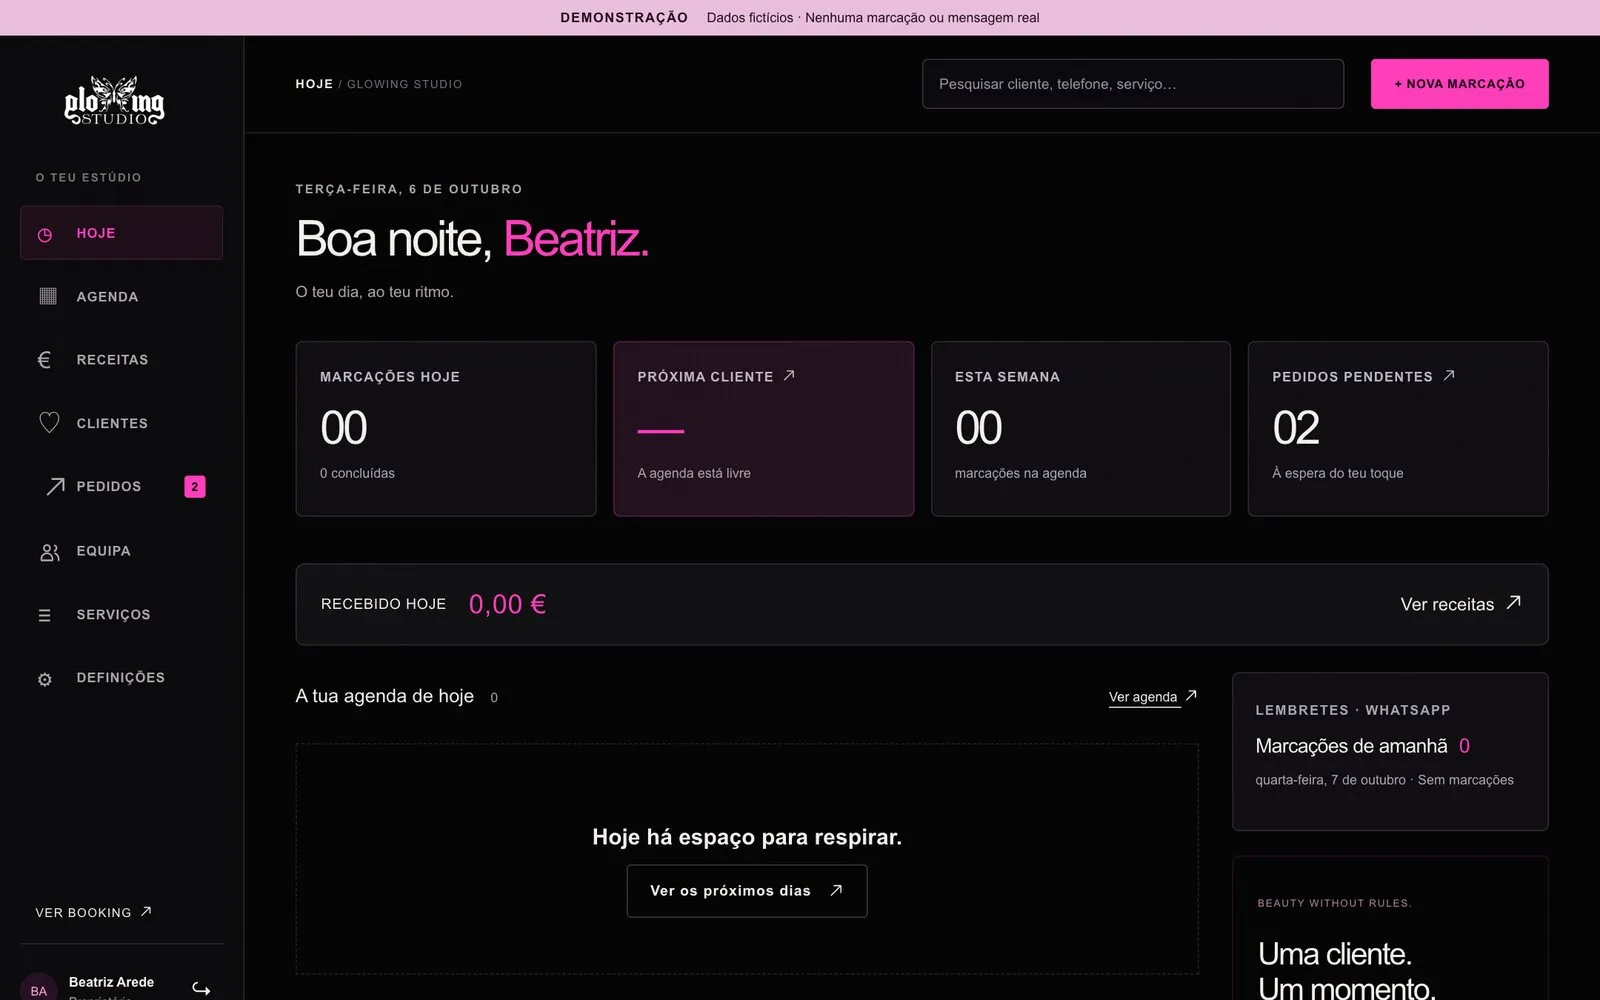Open the Pedidos section
The height and width of the screenshot is (1000, 1600).
[x=121, y=486]
